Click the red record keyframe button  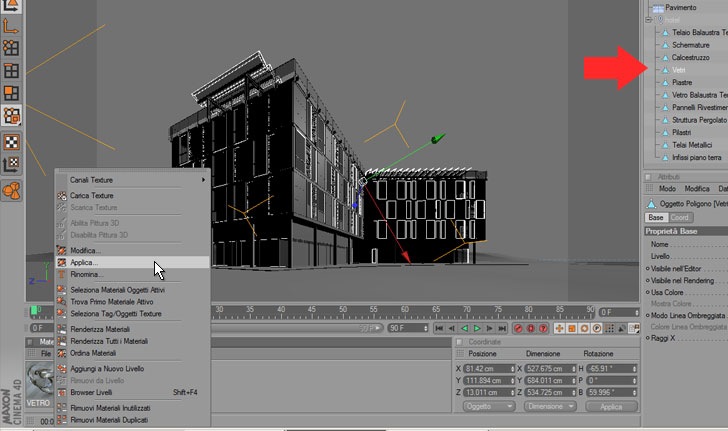click(518, 328)
